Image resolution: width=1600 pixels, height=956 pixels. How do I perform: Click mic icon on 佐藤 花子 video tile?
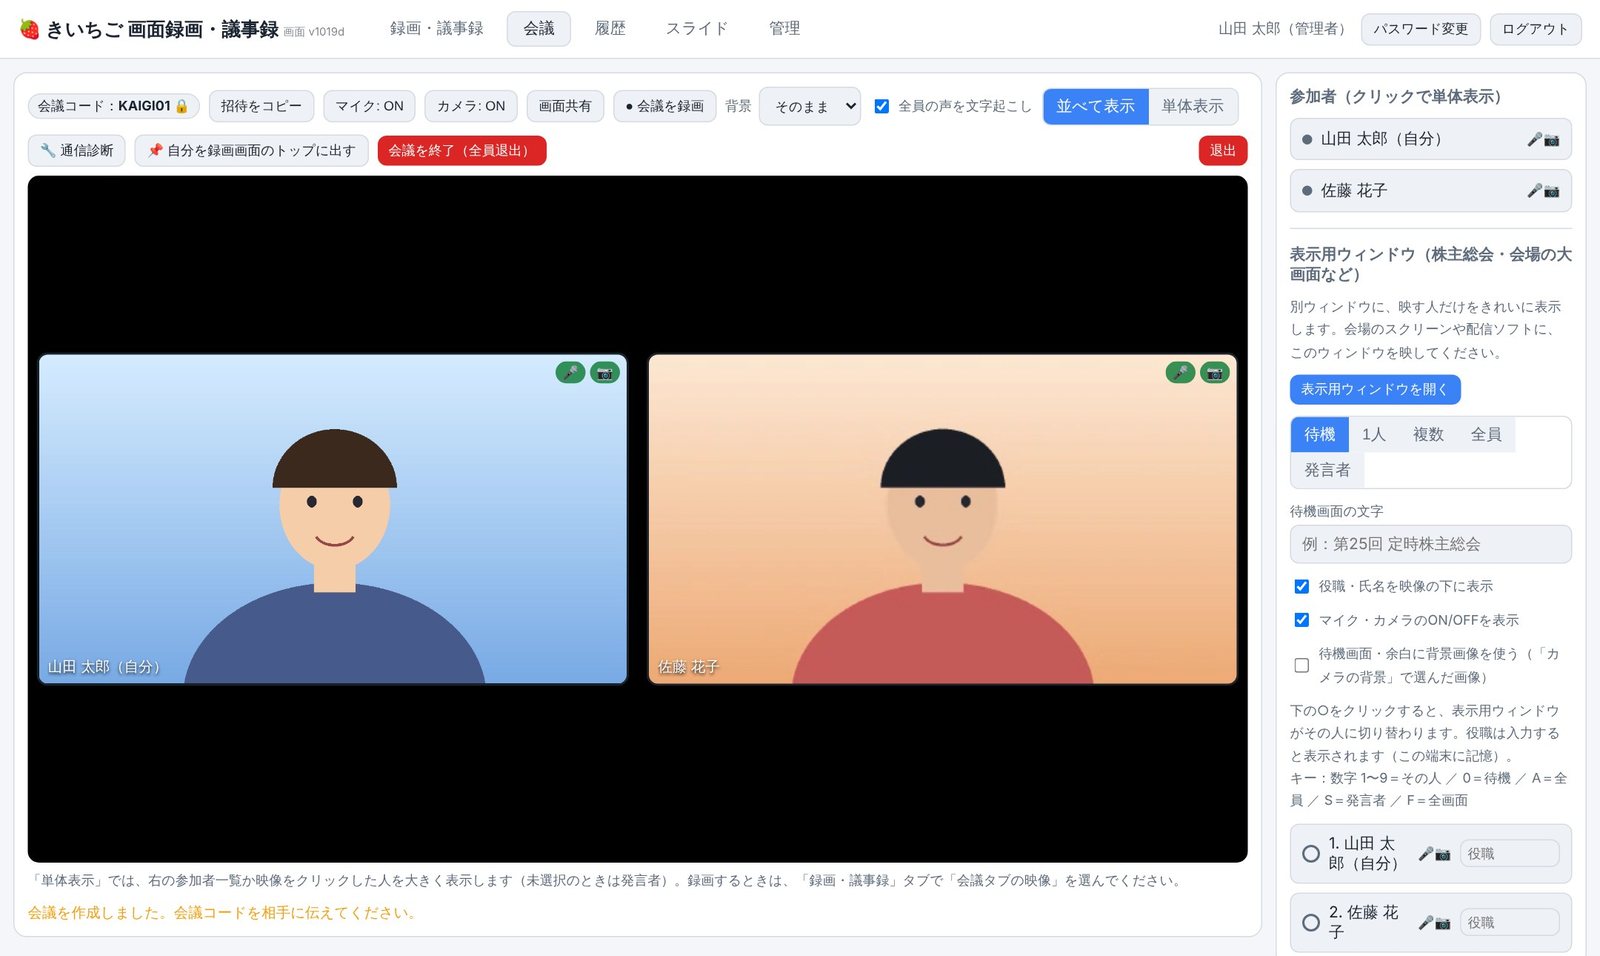click(1180, 373)
